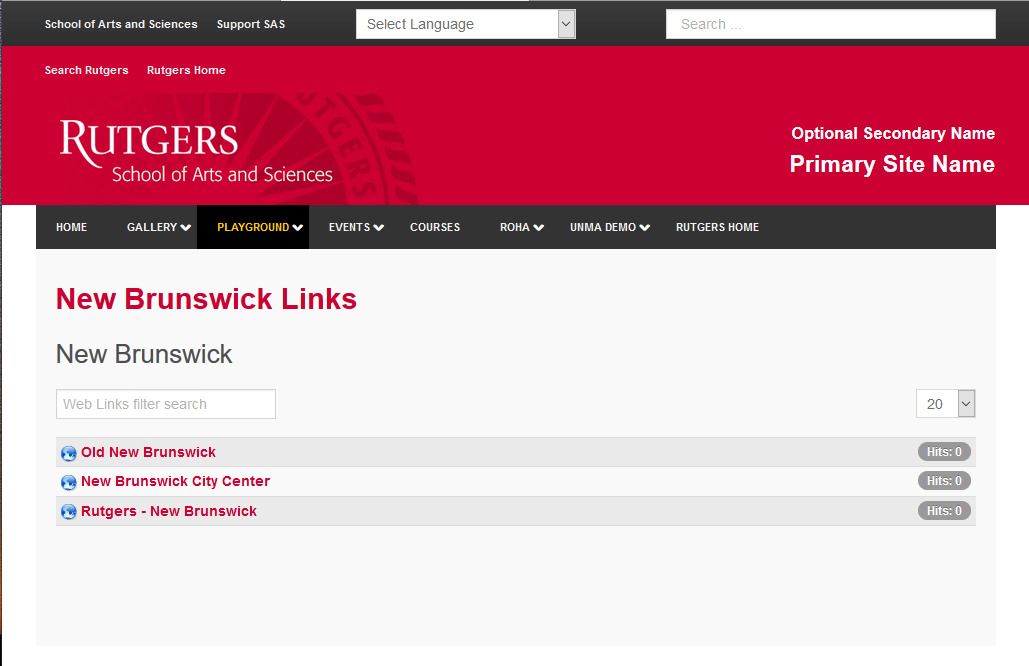Open the School of Arts and Sciences top link
Image resolution: width=1029 pixels, height=666 pixels.
pyautogui.click(x=121, y=24)
